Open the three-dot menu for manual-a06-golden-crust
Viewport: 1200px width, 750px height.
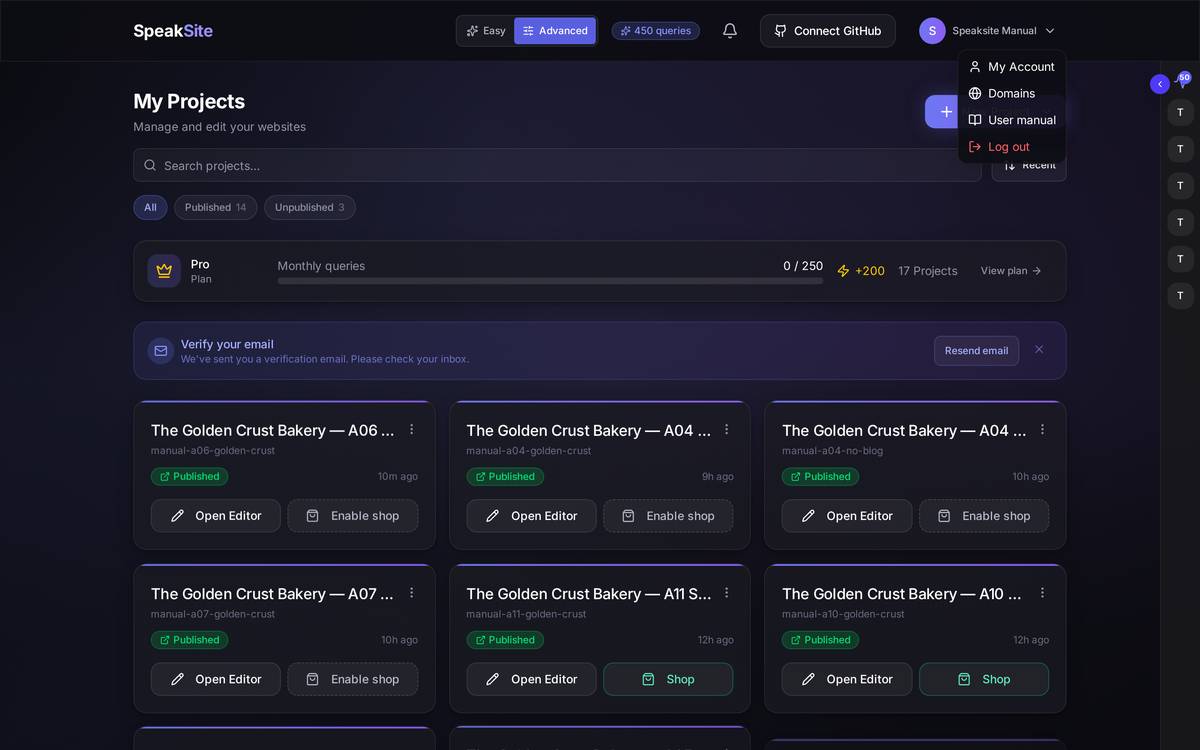click(x=411, y=430)
